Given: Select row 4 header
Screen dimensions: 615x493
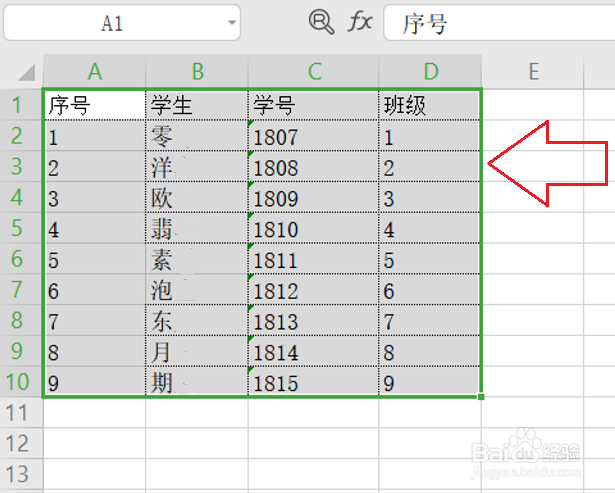Looking at the screenshot, I should tap(21, 197).
